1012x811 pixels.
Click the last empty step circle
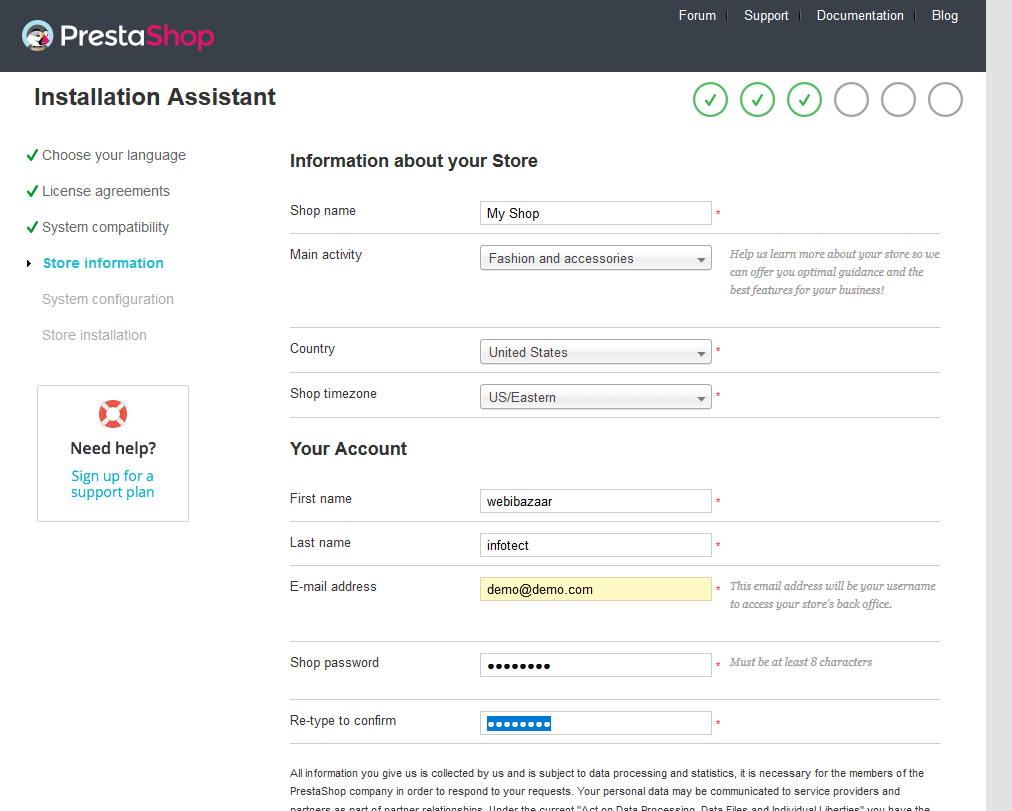945,100
